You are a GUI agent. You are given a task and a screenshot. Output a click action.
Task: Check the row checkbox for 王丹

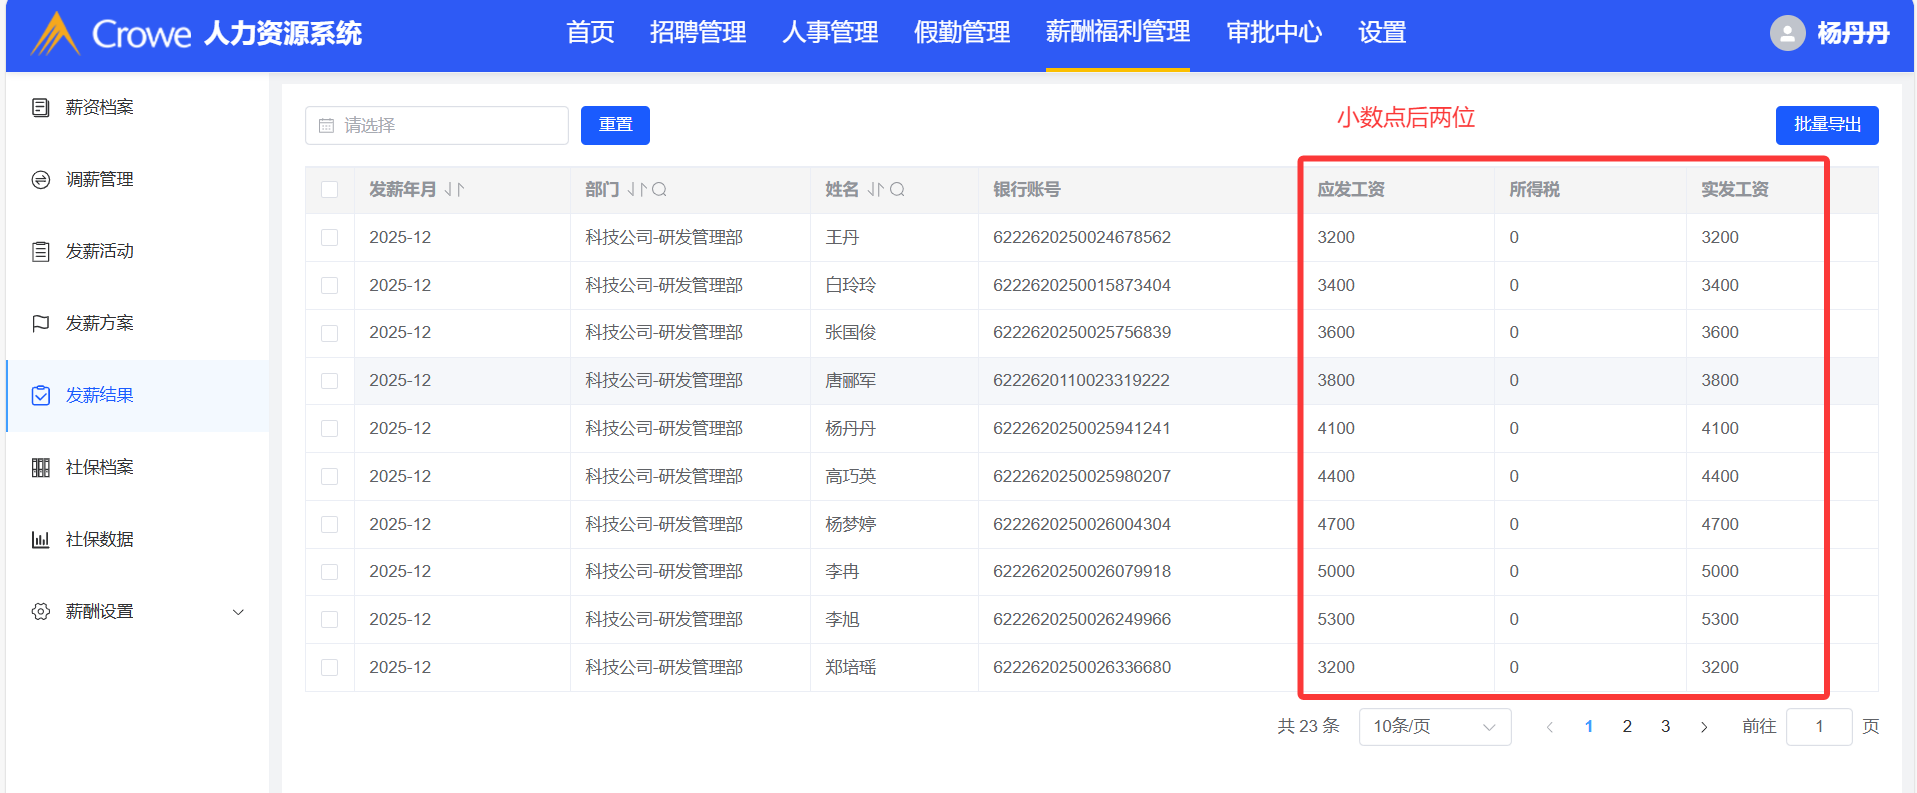329,237
